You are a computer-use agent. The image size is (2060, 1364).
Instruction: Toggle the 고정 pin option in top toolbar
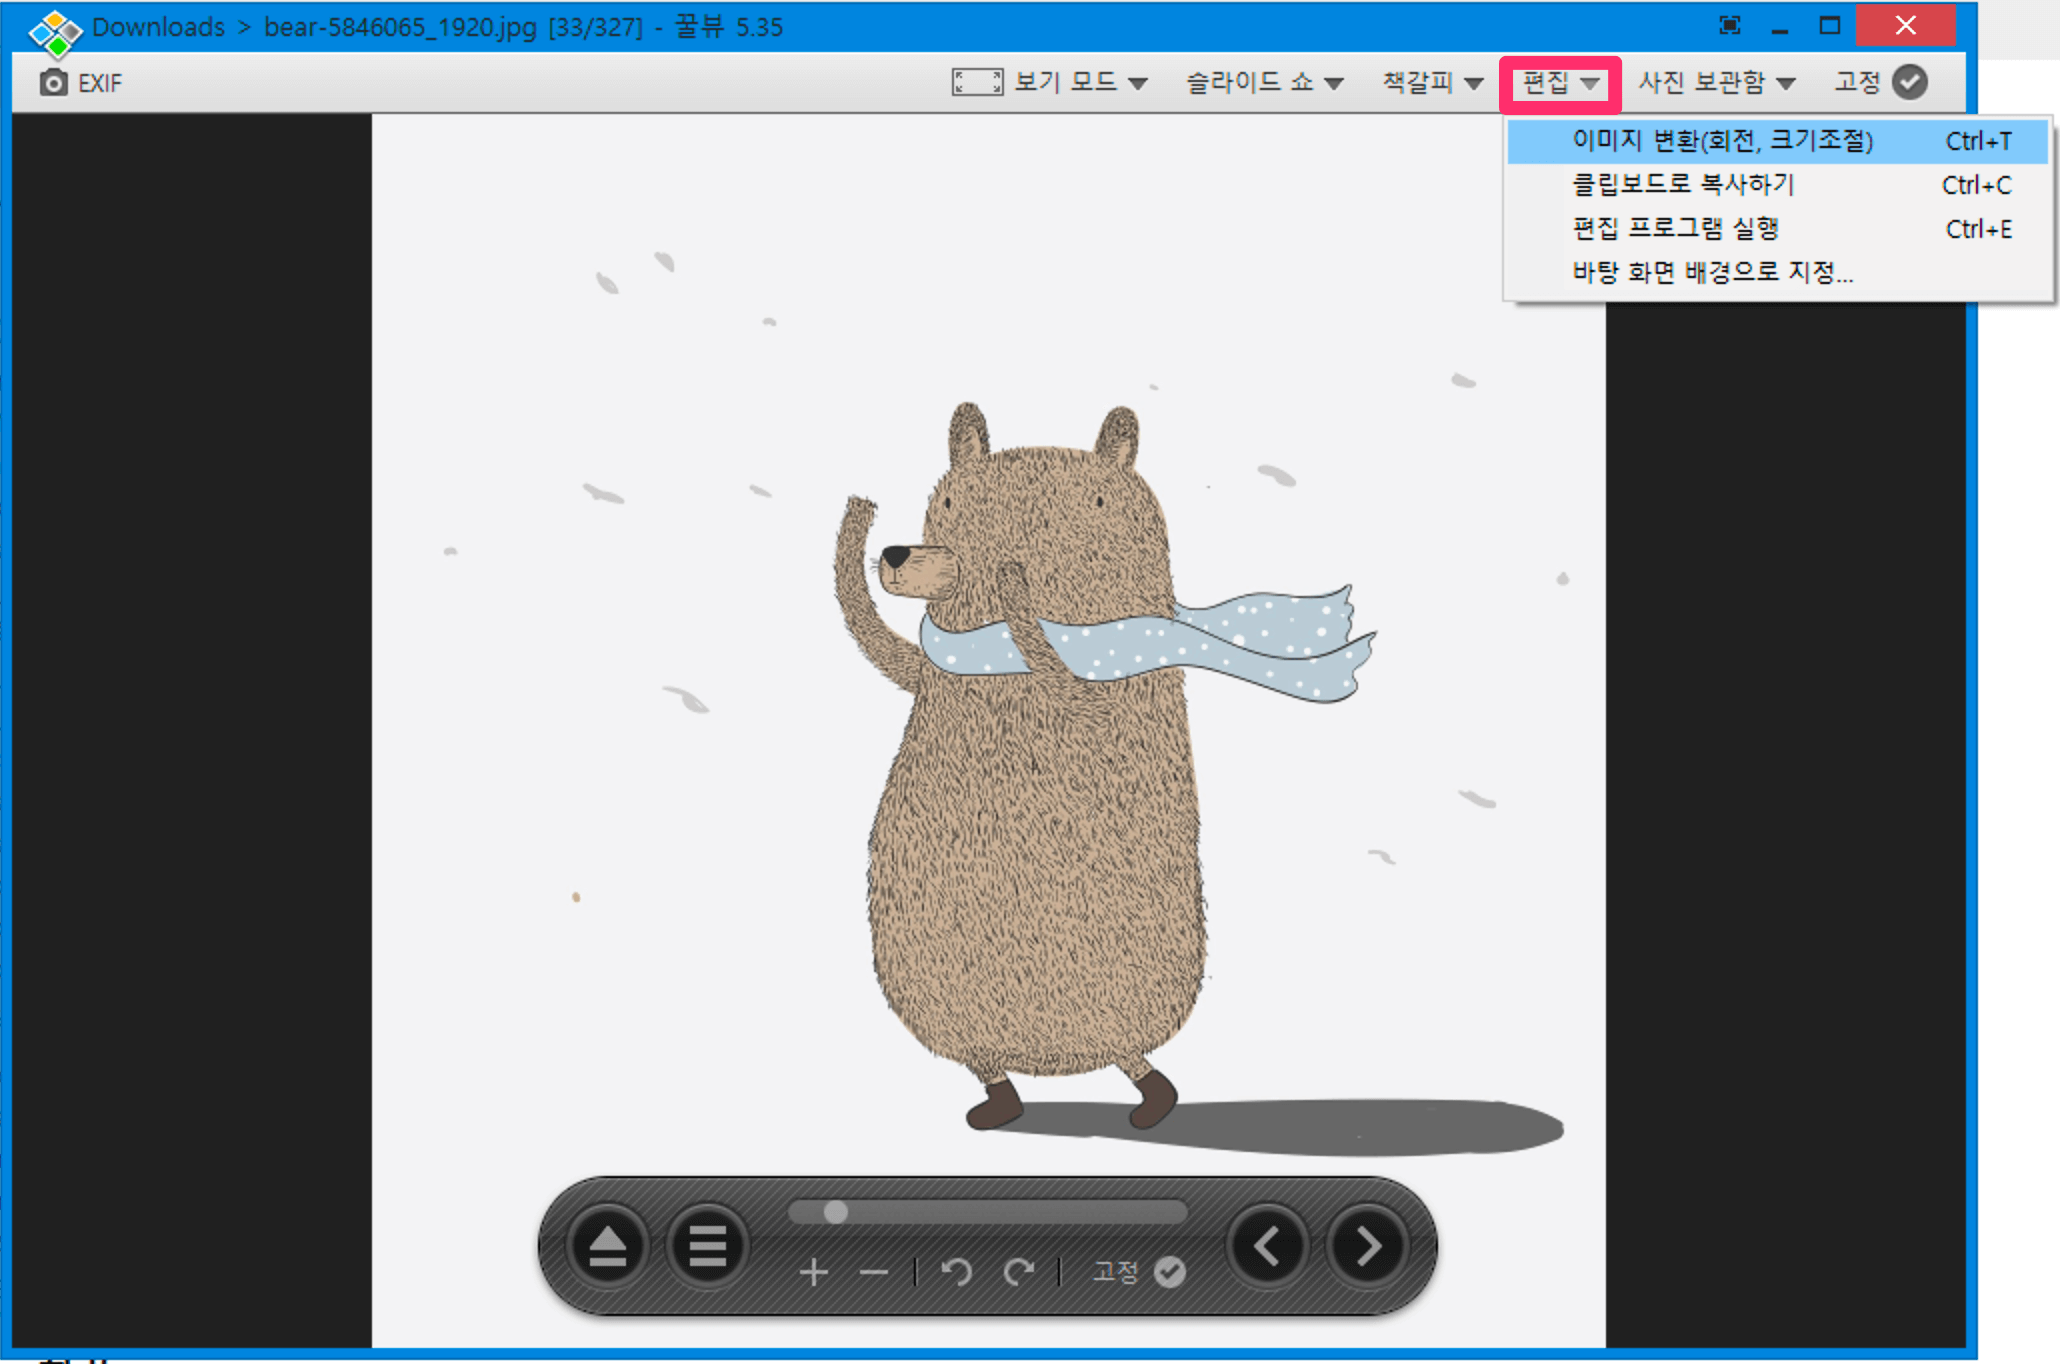(x=1878, y=82)
